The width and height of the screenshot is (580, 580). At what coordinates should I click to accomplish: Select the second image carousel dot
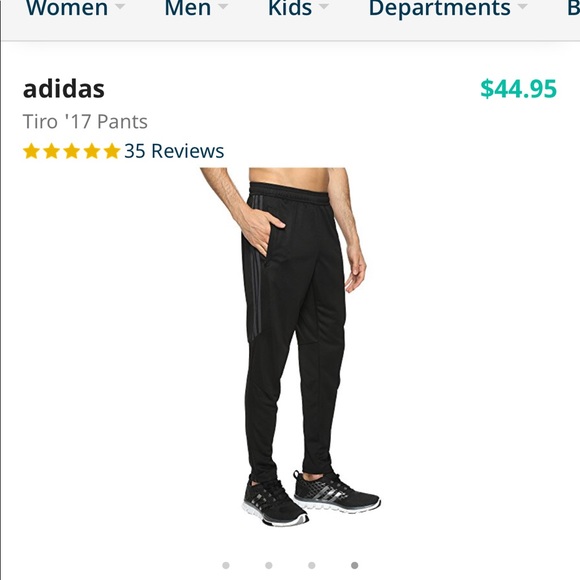pyautogui.click(x=269, y=565)
